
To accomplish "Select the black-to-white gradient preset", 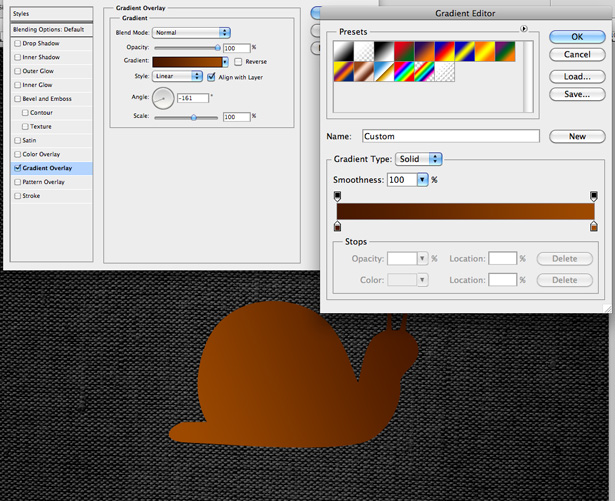I will point(384,52).
